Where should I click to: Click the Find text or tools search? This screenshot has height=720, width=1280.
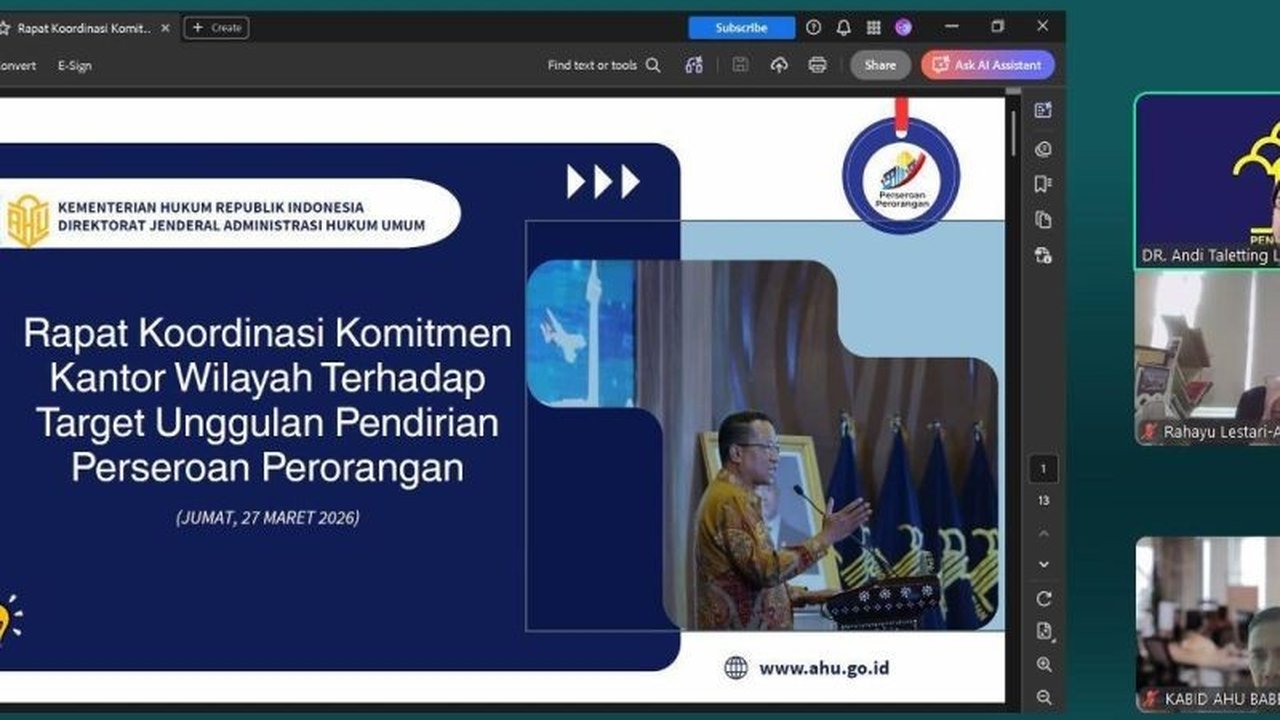[x=604, y=65]
